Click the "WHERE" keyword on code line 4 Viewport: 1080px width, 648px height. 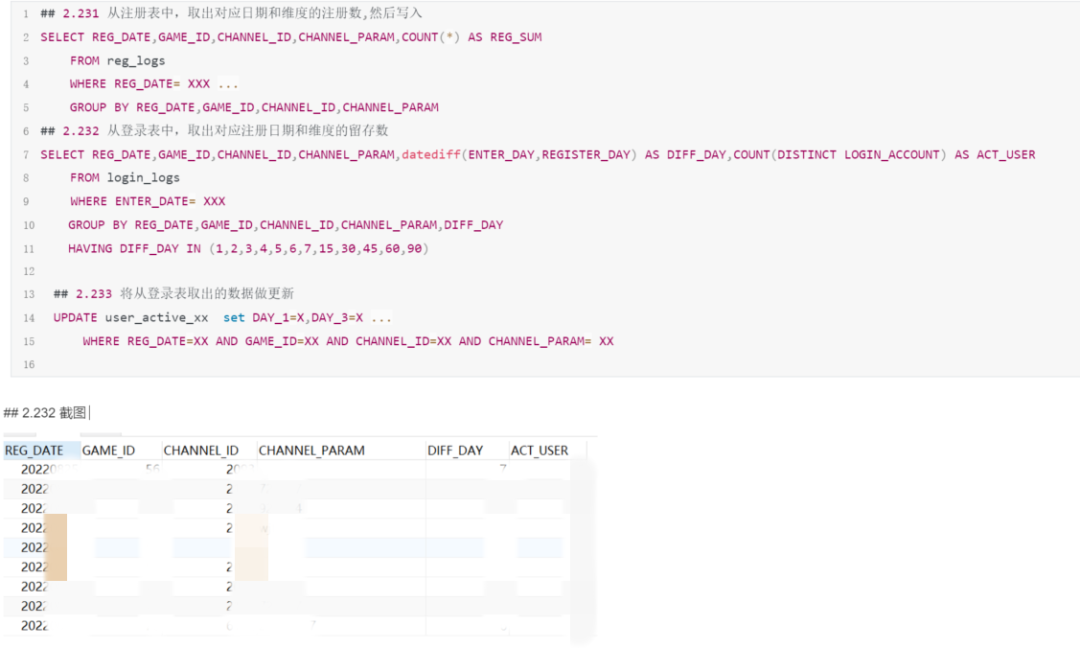[x=87, y=84]
